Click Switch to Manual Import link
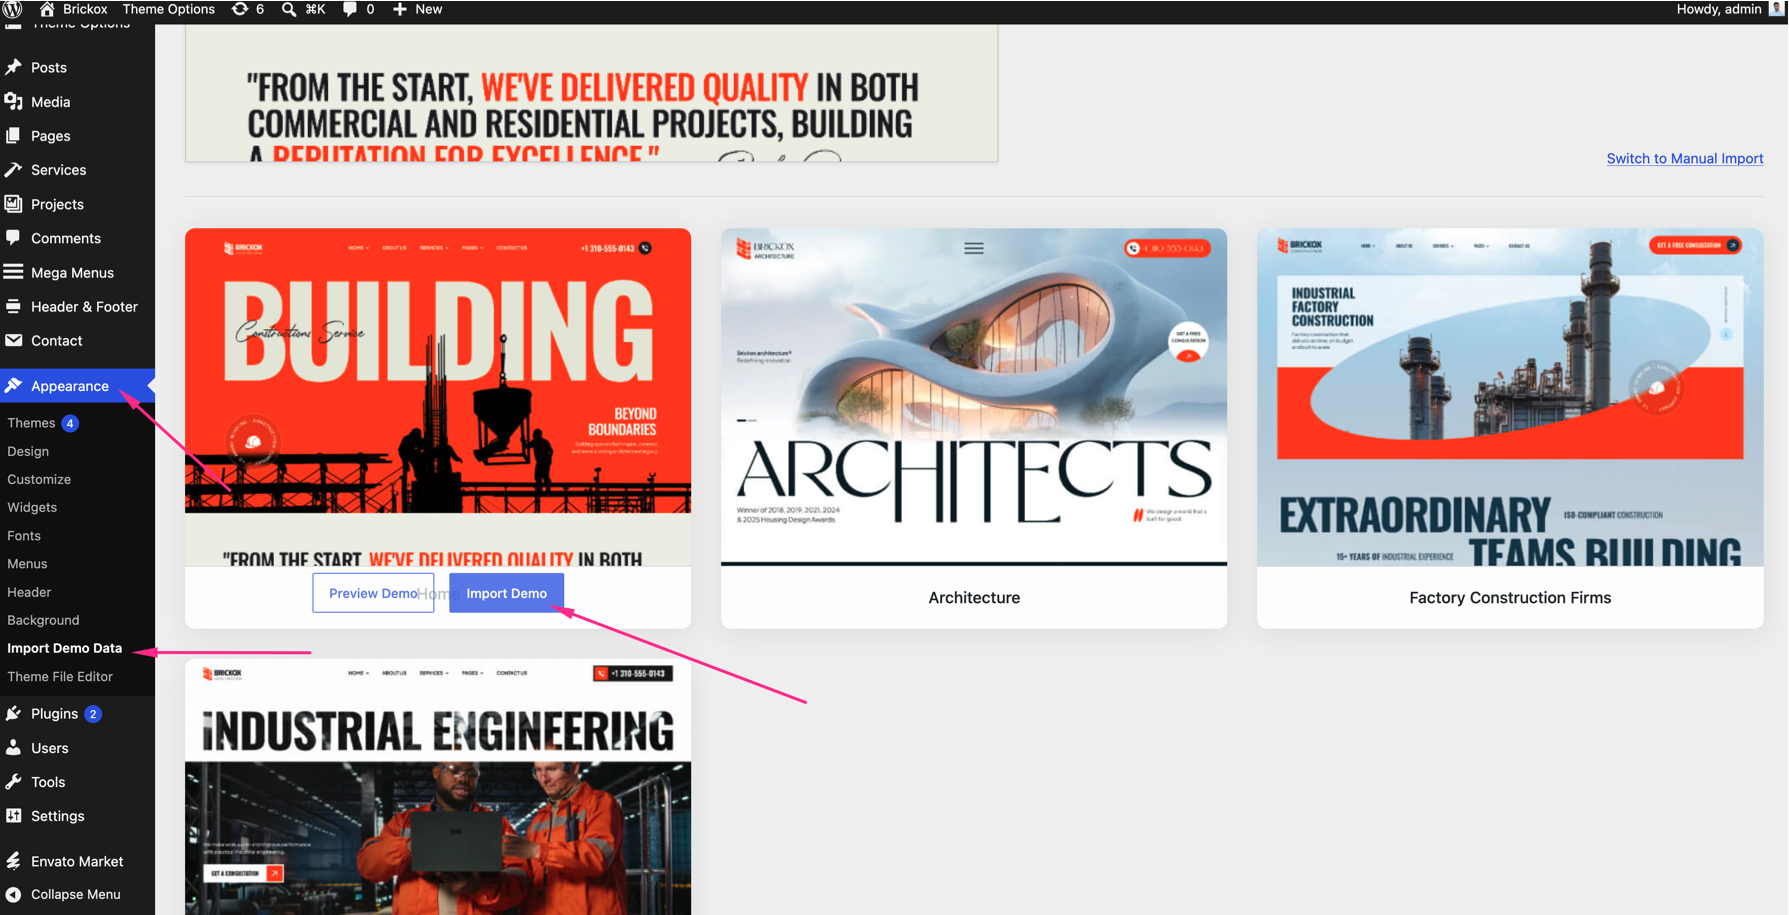This screenshot has height=915, width=1789. [x=1685, y=158]
